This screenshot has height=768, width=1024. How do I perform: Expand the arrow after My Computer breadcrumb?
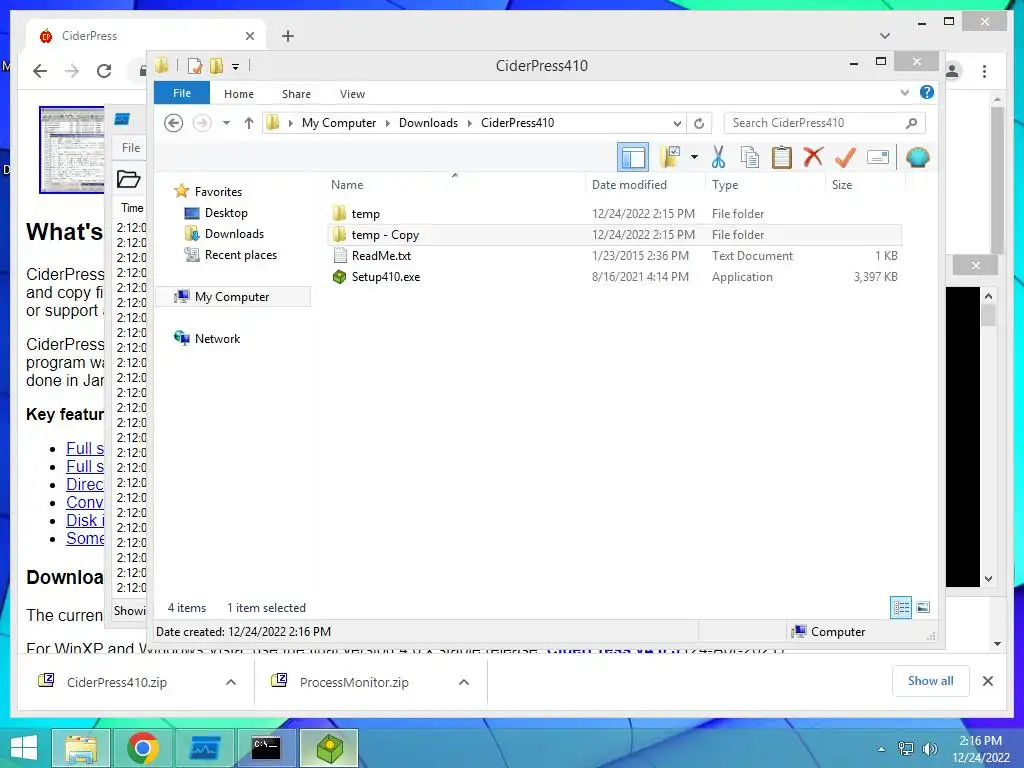(387, 123)
